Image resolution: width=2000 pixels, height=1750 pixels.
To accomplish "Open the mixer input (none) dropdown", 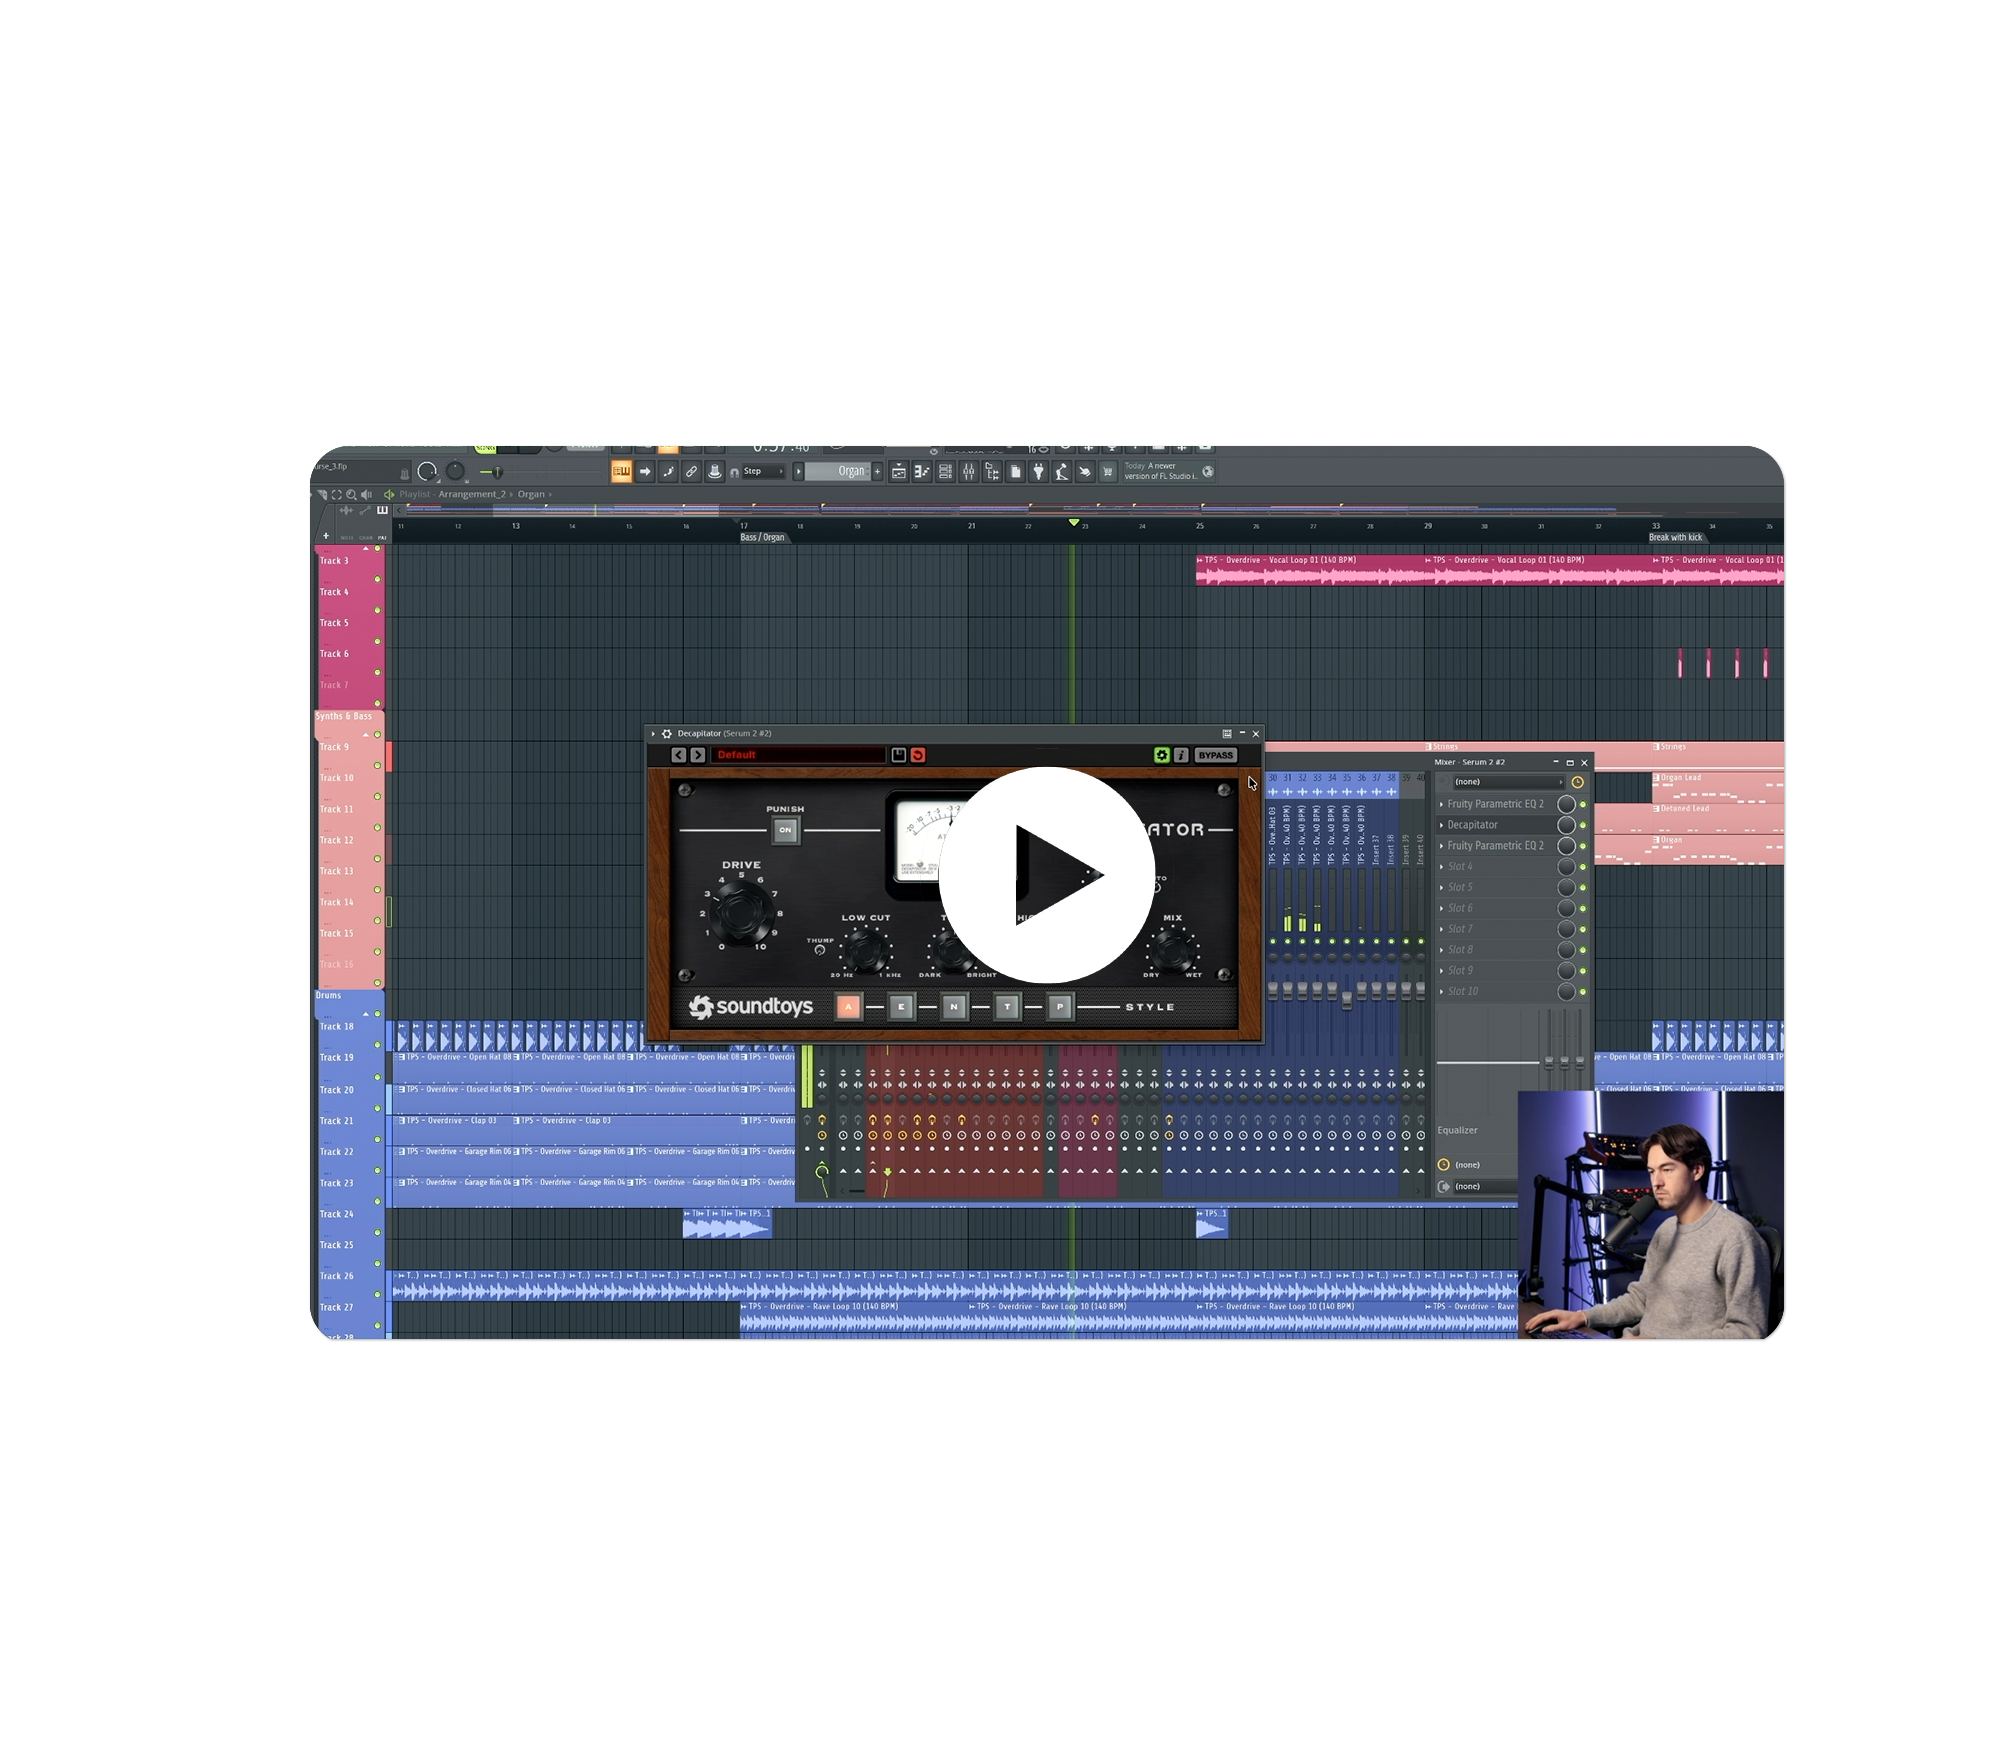I will pos(1507,782).
